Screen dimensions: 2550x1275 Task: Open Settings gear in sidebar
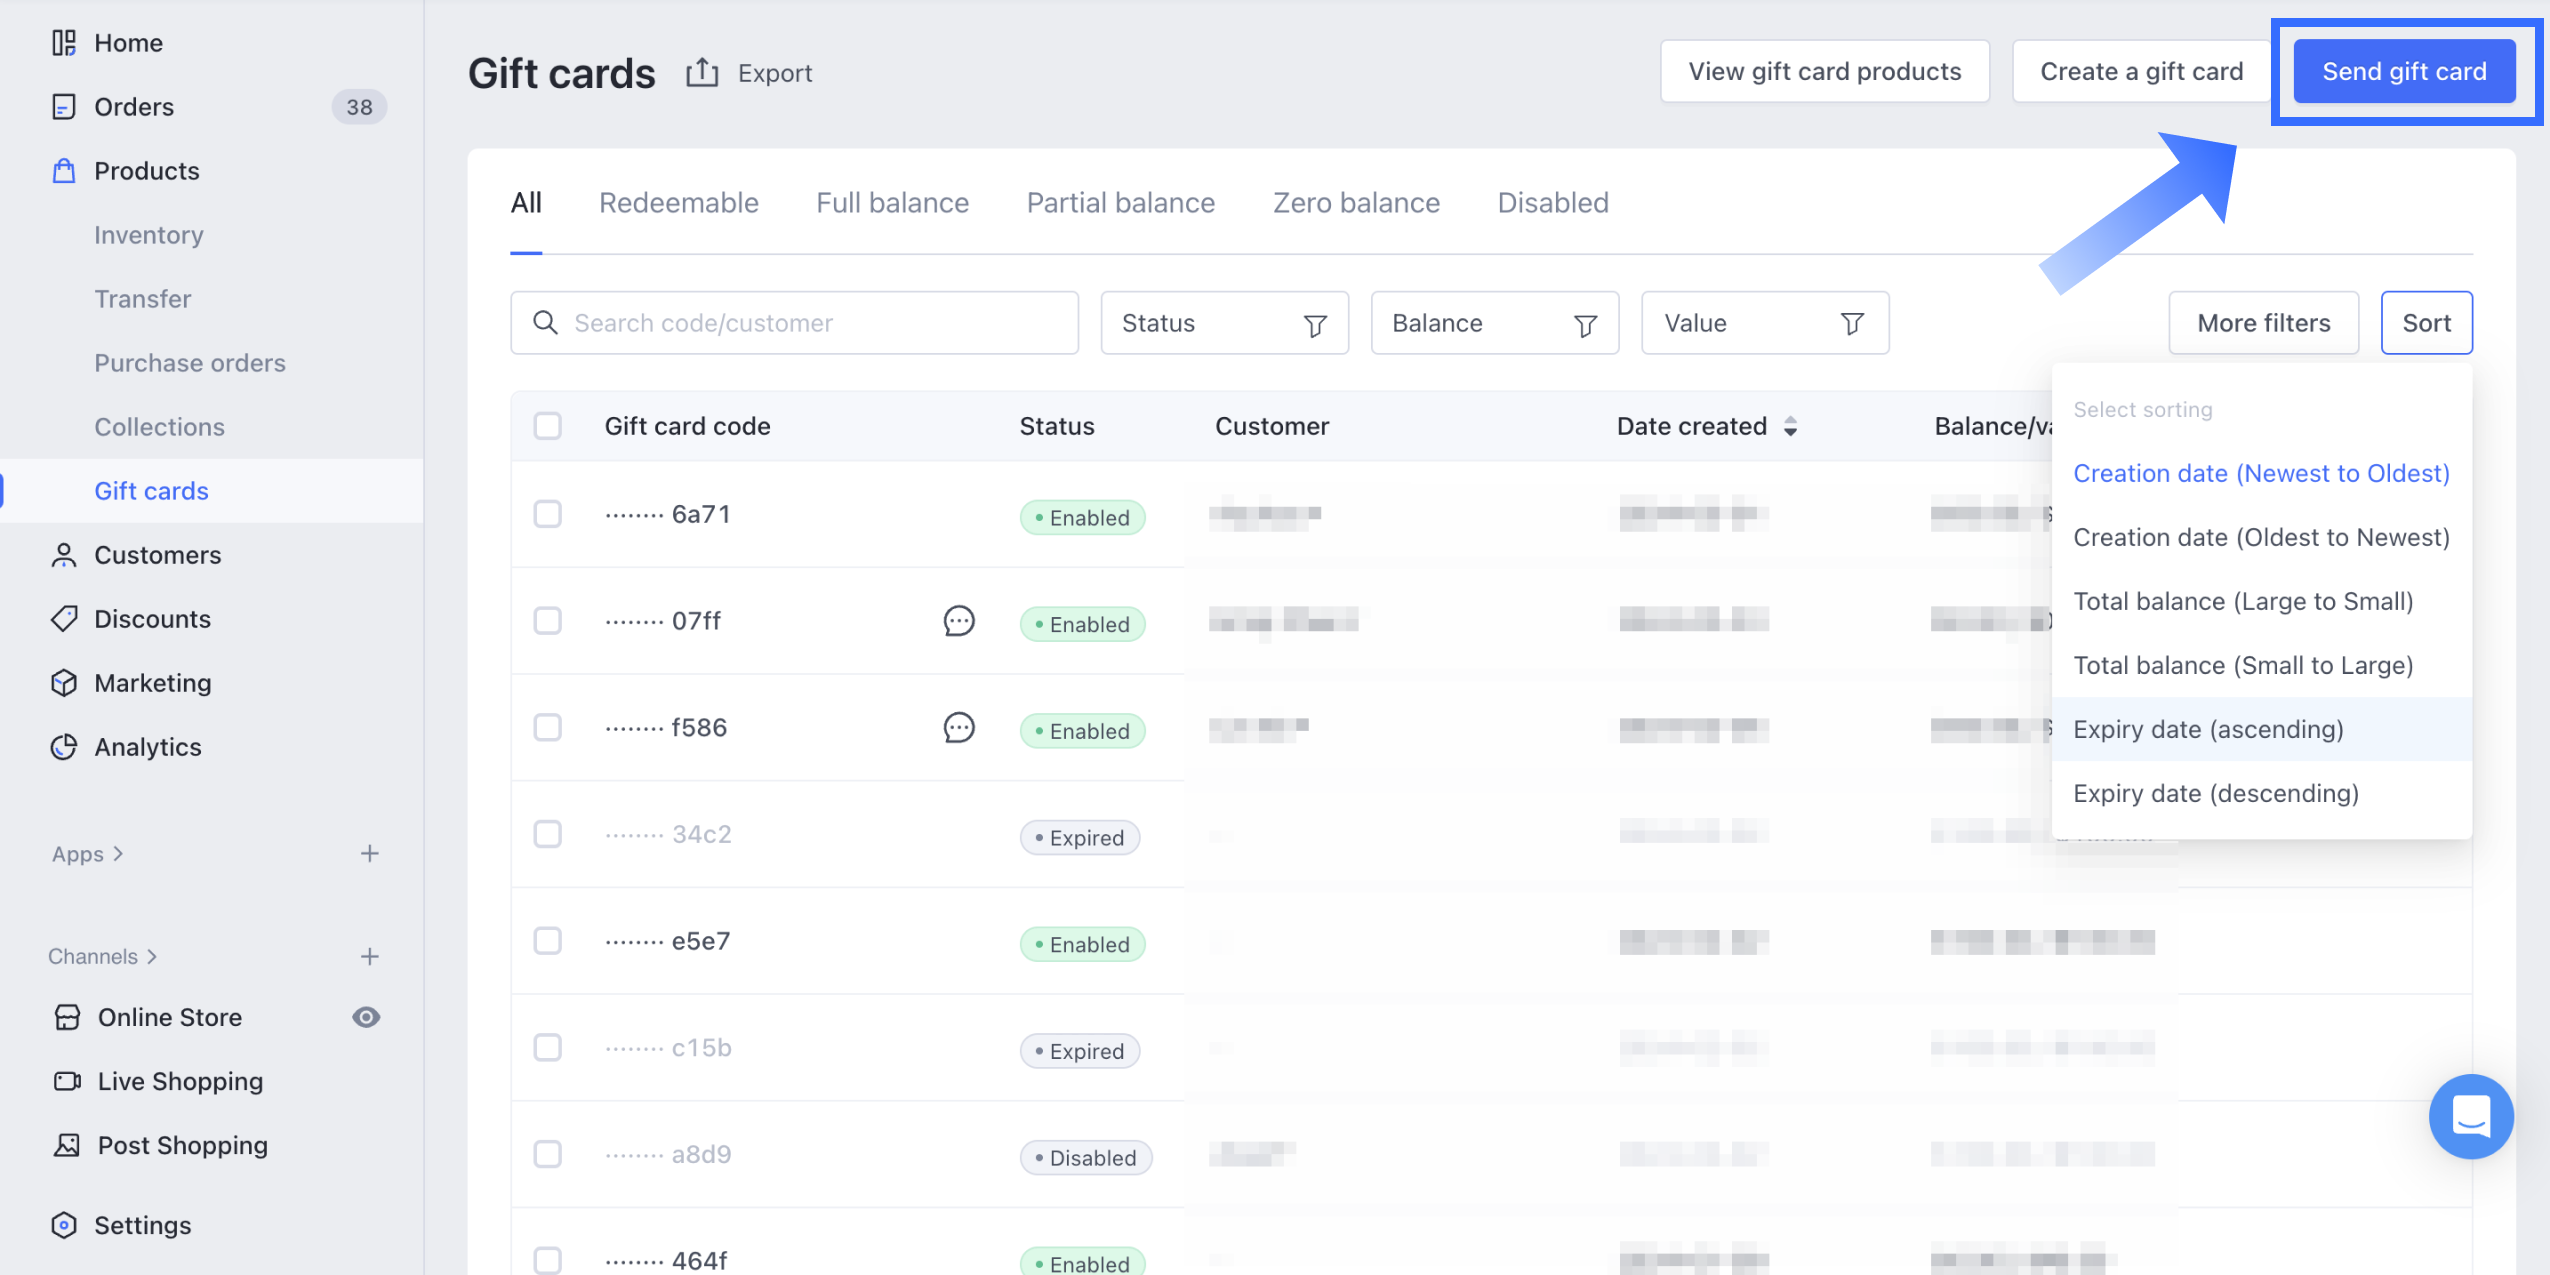[x=64, y=1225]
